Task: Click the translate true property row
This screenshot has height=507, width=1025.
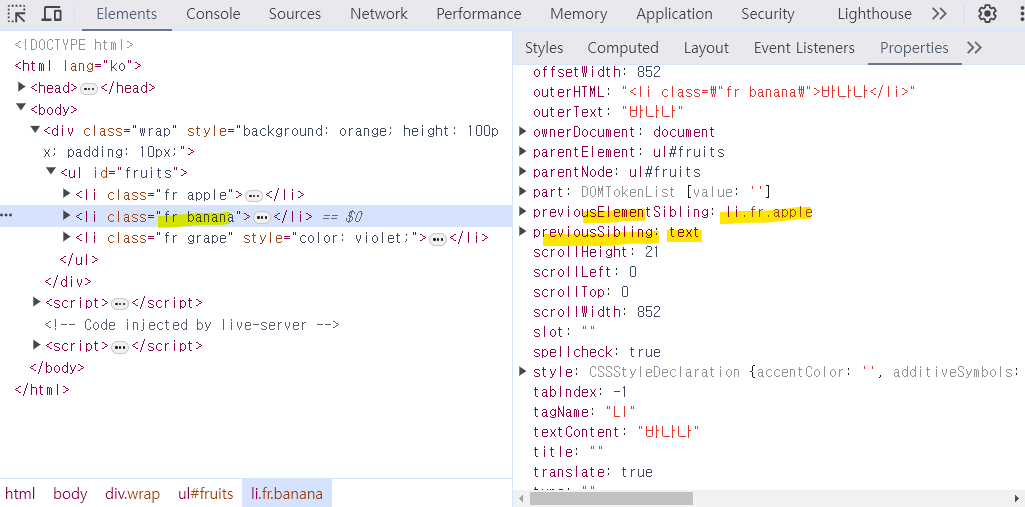Action: point(593,472)
